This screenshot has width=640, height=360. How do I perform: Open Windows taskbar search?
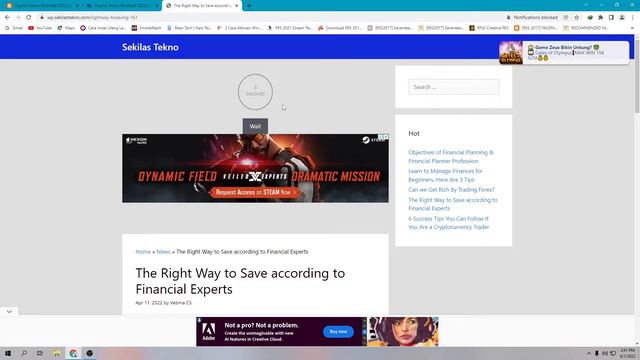coord(24,353)
